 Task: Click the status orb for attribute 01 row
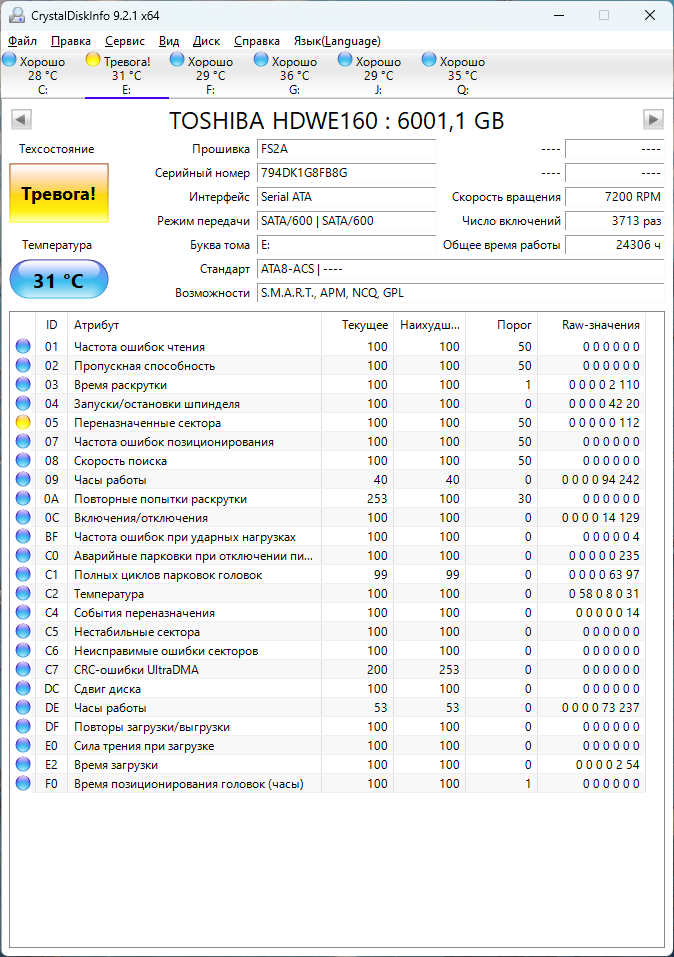pyautogui.click(x=23, y=347)
